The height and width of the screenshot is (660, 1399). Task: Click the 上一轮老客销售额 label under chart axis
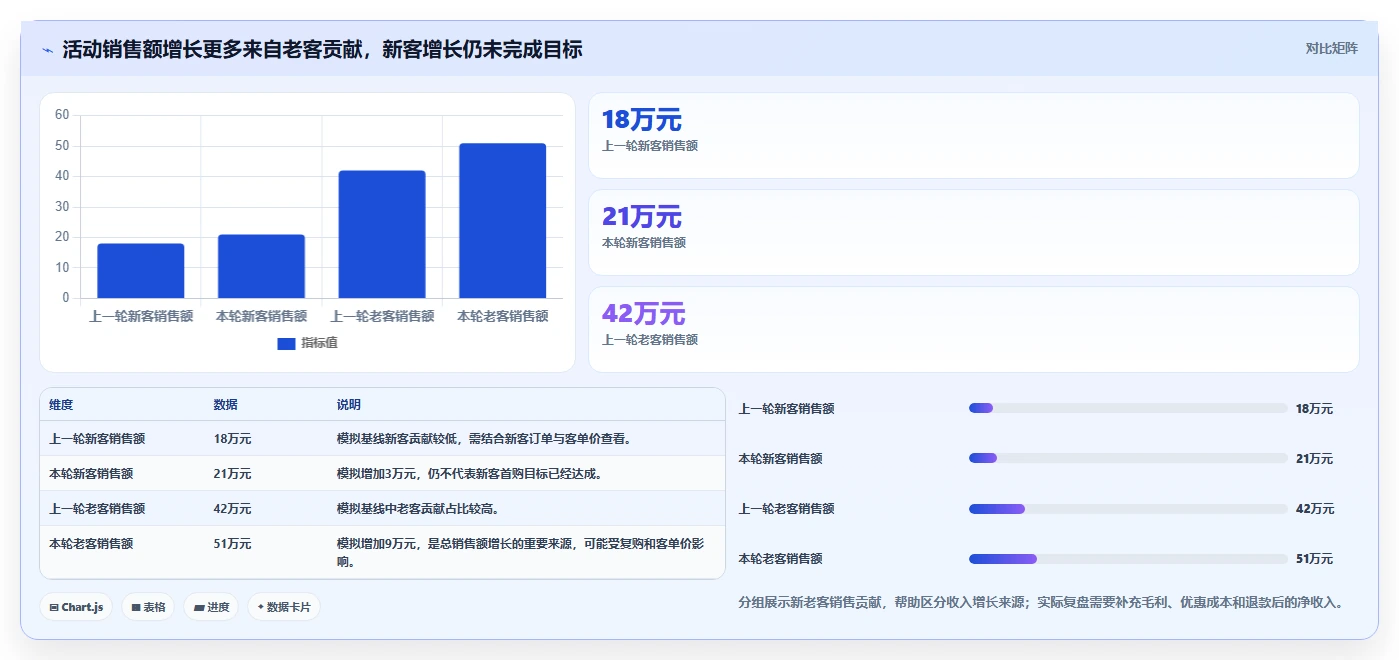(x=382, y=316)
